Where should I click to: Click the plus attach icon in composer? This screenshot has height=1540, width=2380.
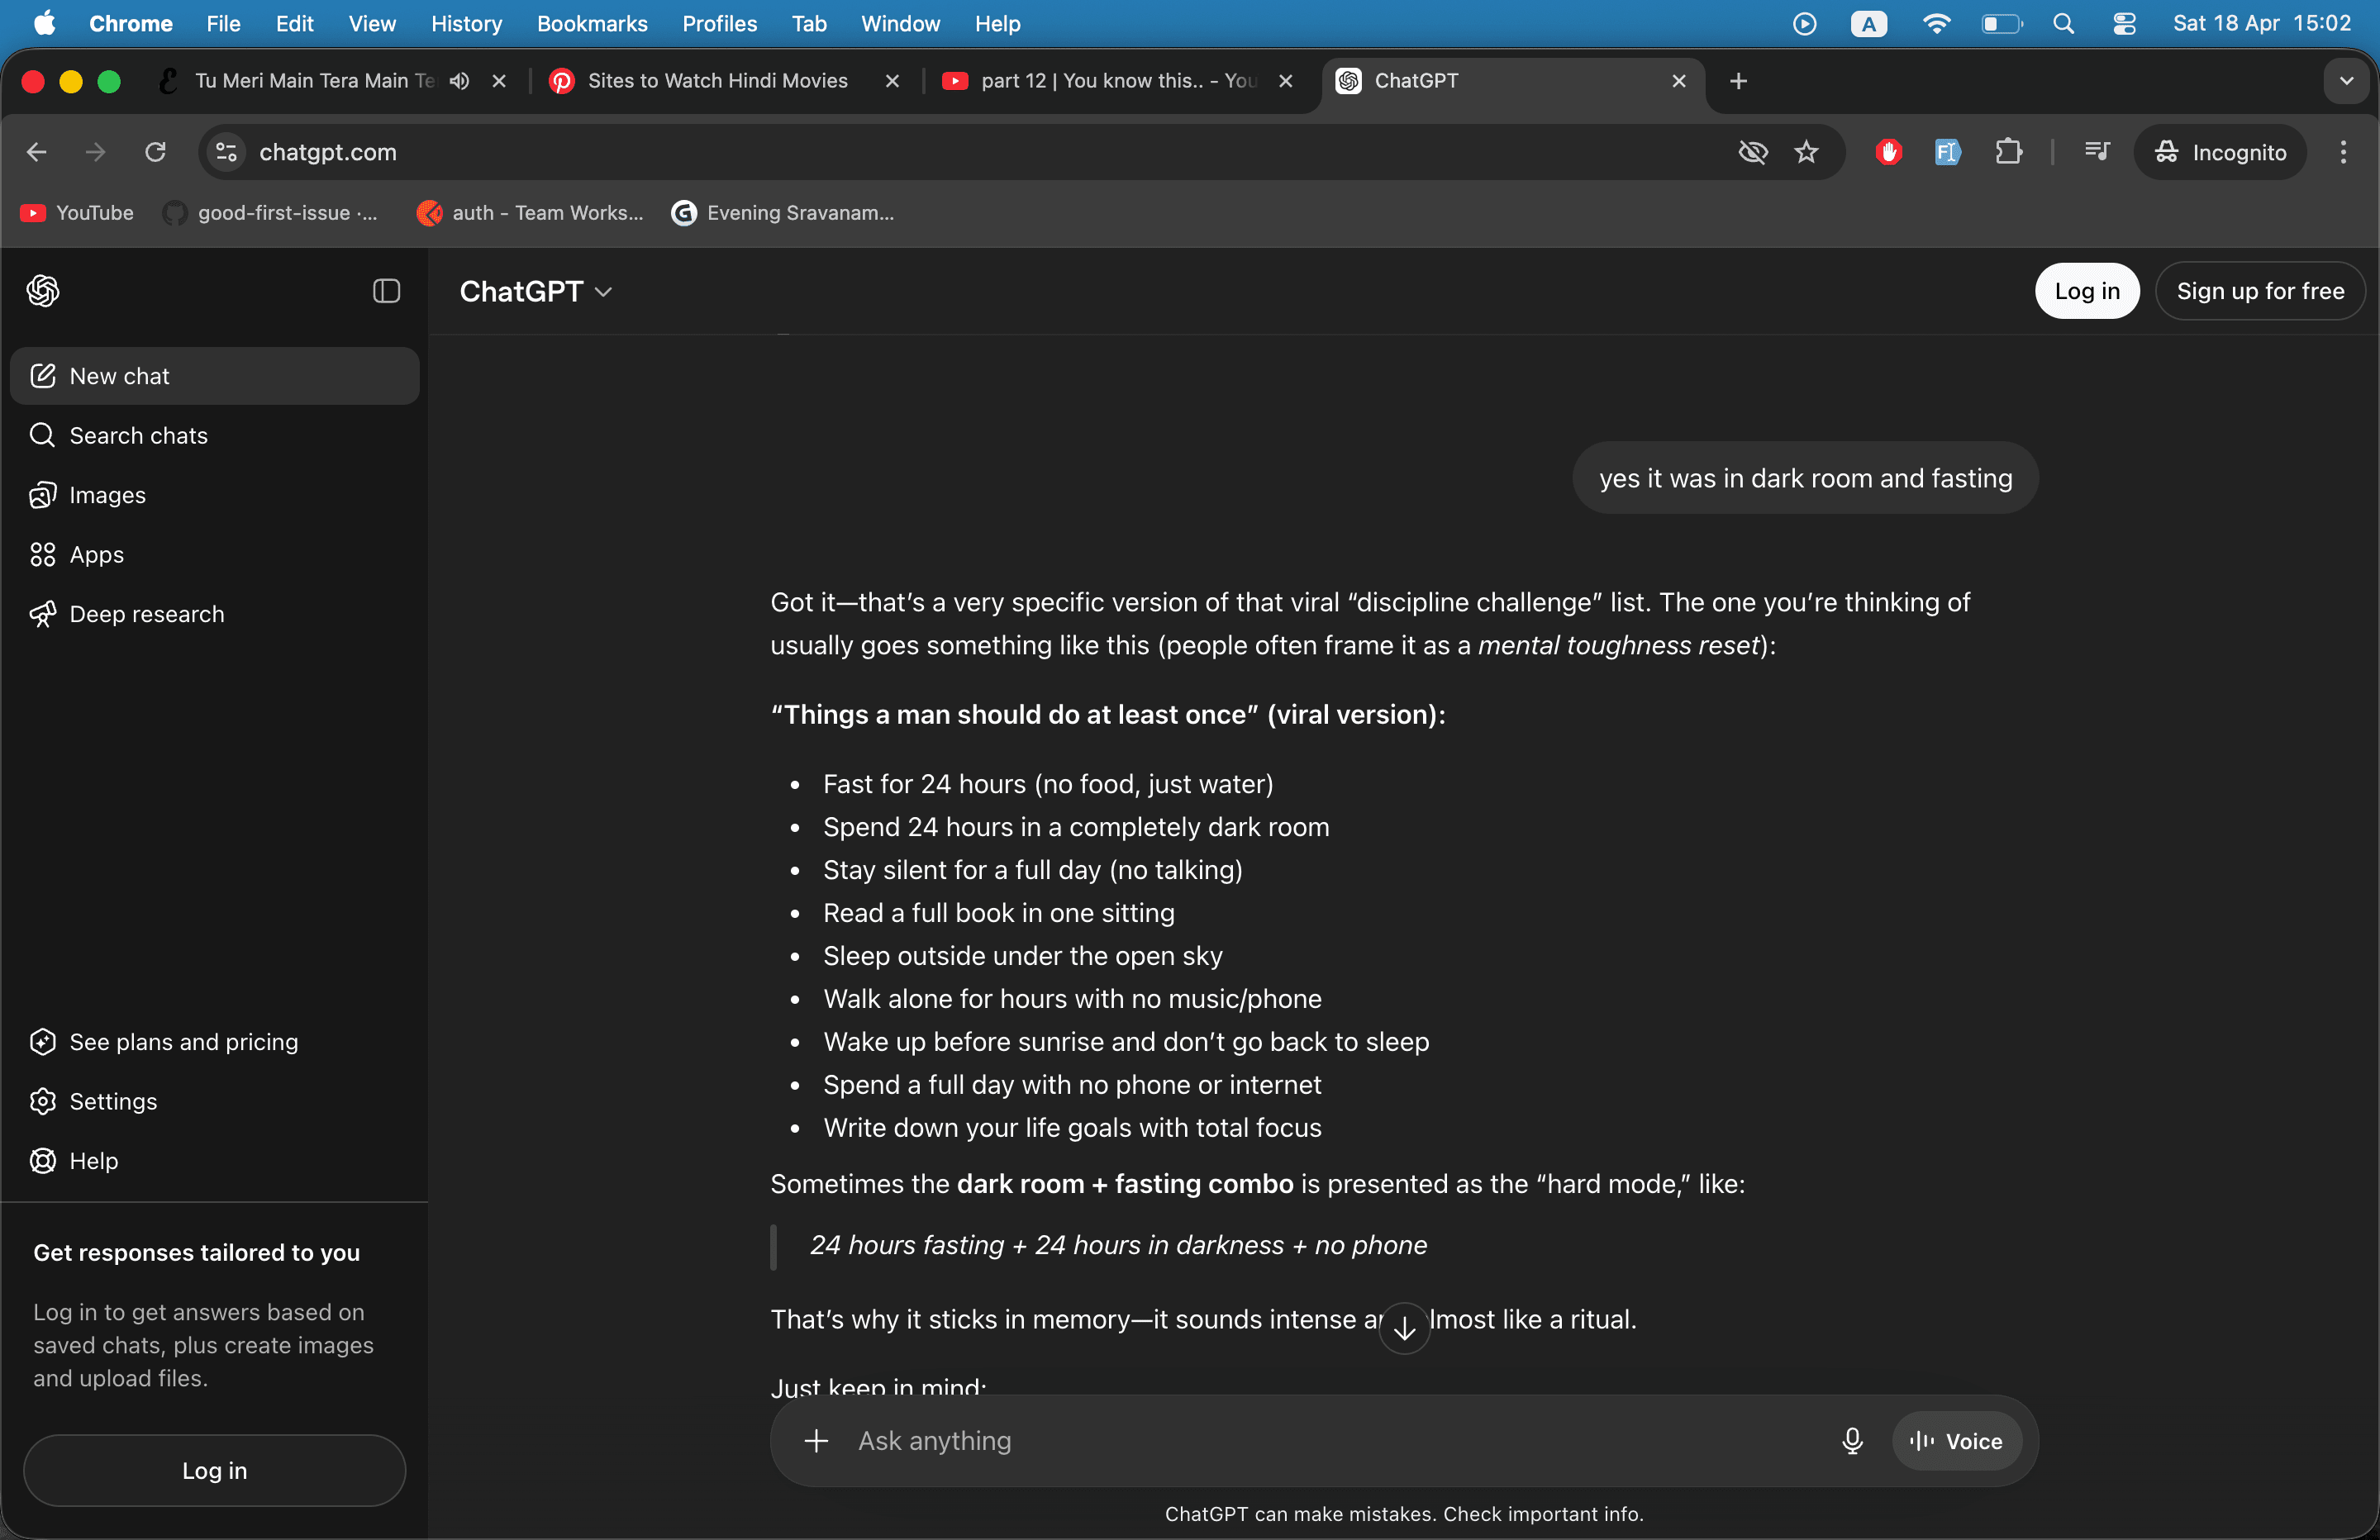pyautogui.click(x=816, y=1441)
